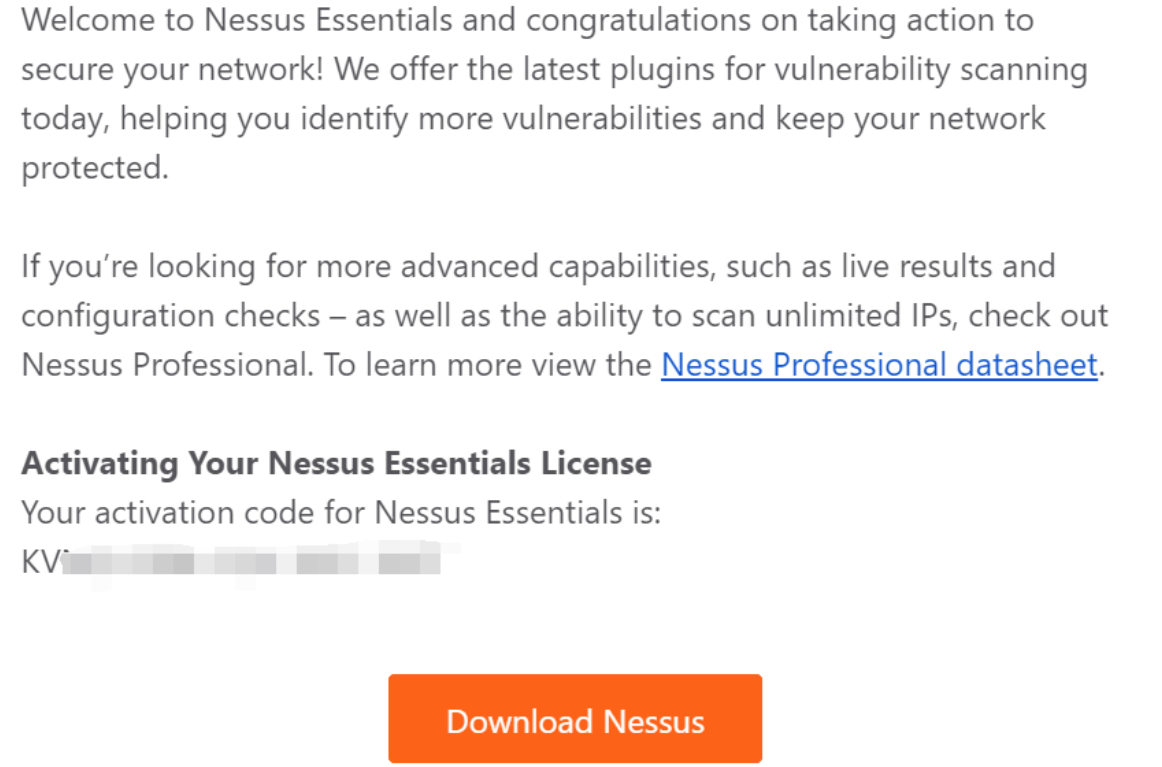Image resolution: width=1162 pixels, height=767 pixels.
Task: Click the "secure your network!" text
Action: [x=172, y=69]
